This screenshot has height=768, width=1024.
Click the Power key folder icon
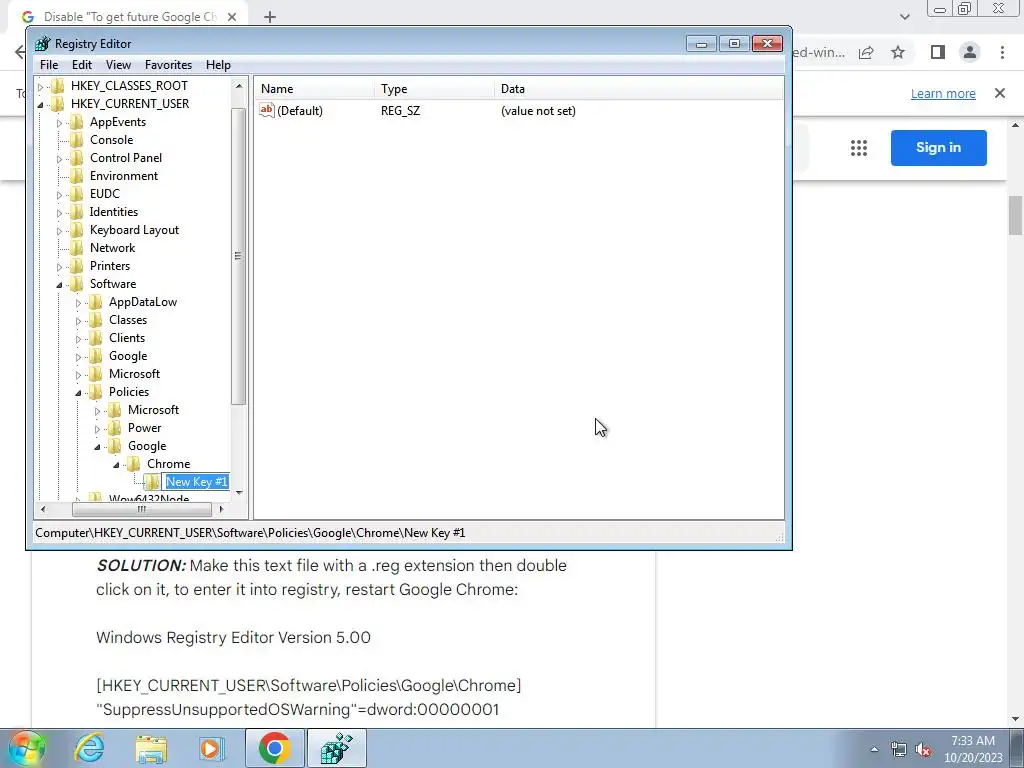click(x=114, y=428)
